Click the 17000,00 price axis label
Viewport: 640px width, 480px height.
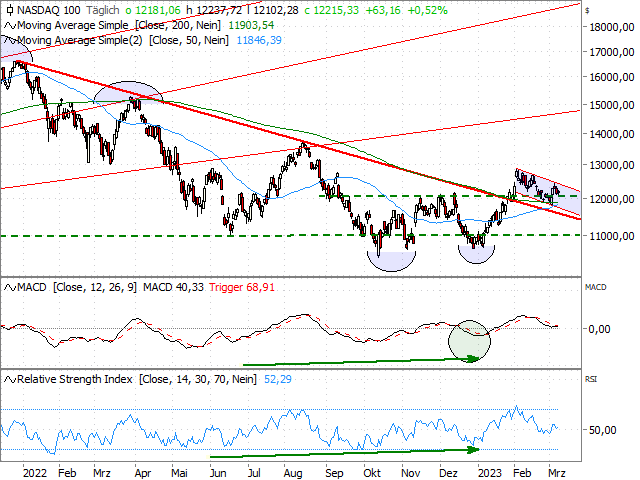(x=612, y=52)
